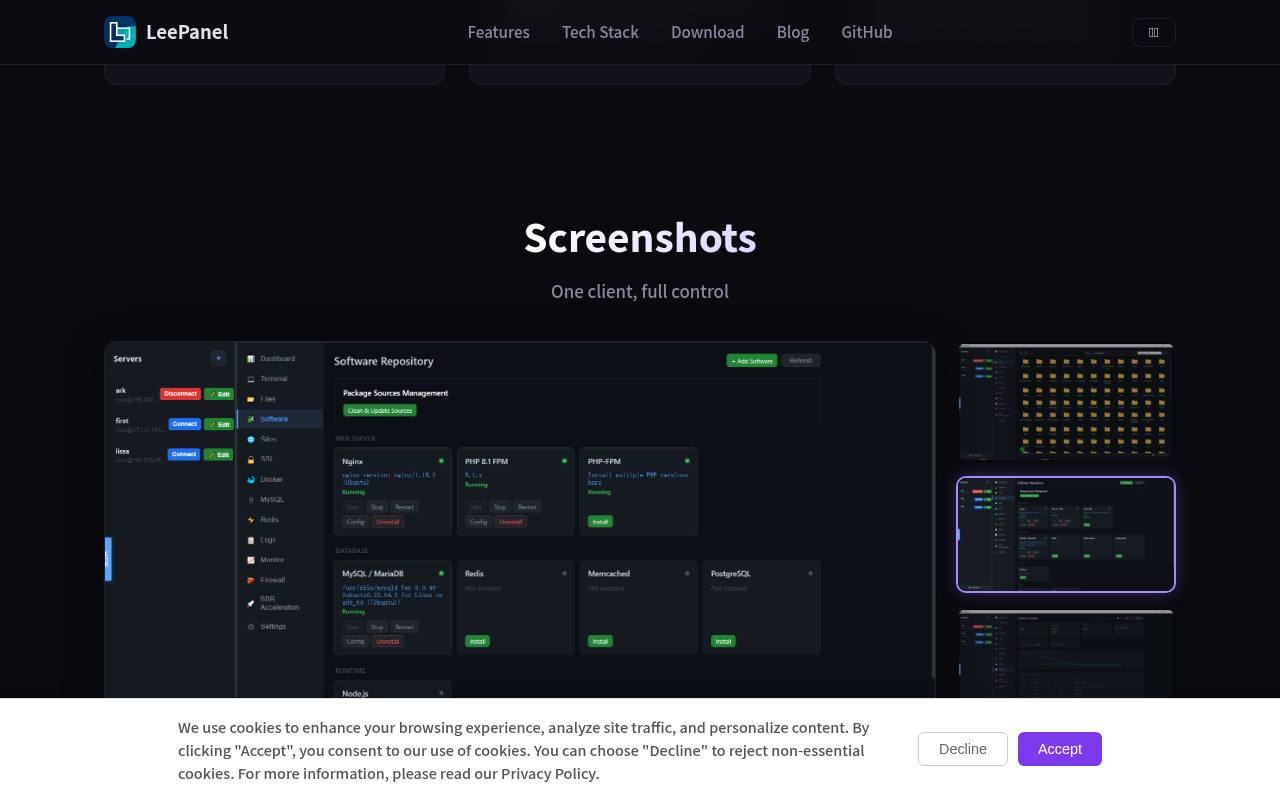Click Uninstall on the Nginx card
Viewport: 1280px width, 800px height.
pyautogui.click(x=388, y=522)
